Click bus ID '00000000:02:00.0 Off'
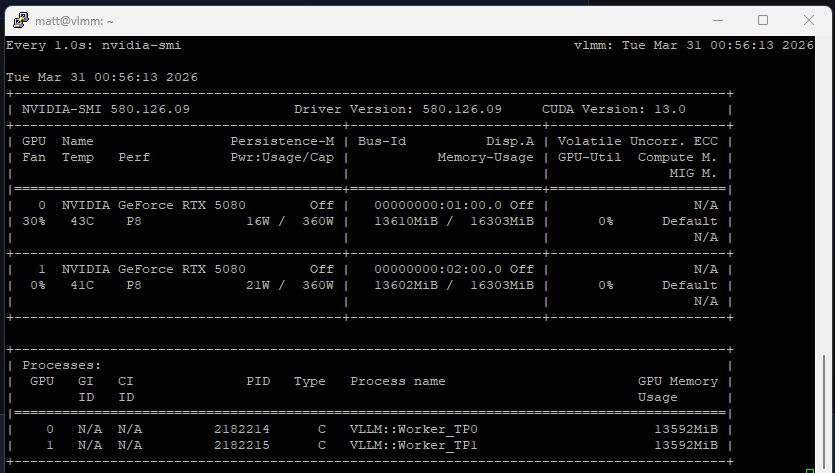The image size is (835, 473). (x=454, y=269)
